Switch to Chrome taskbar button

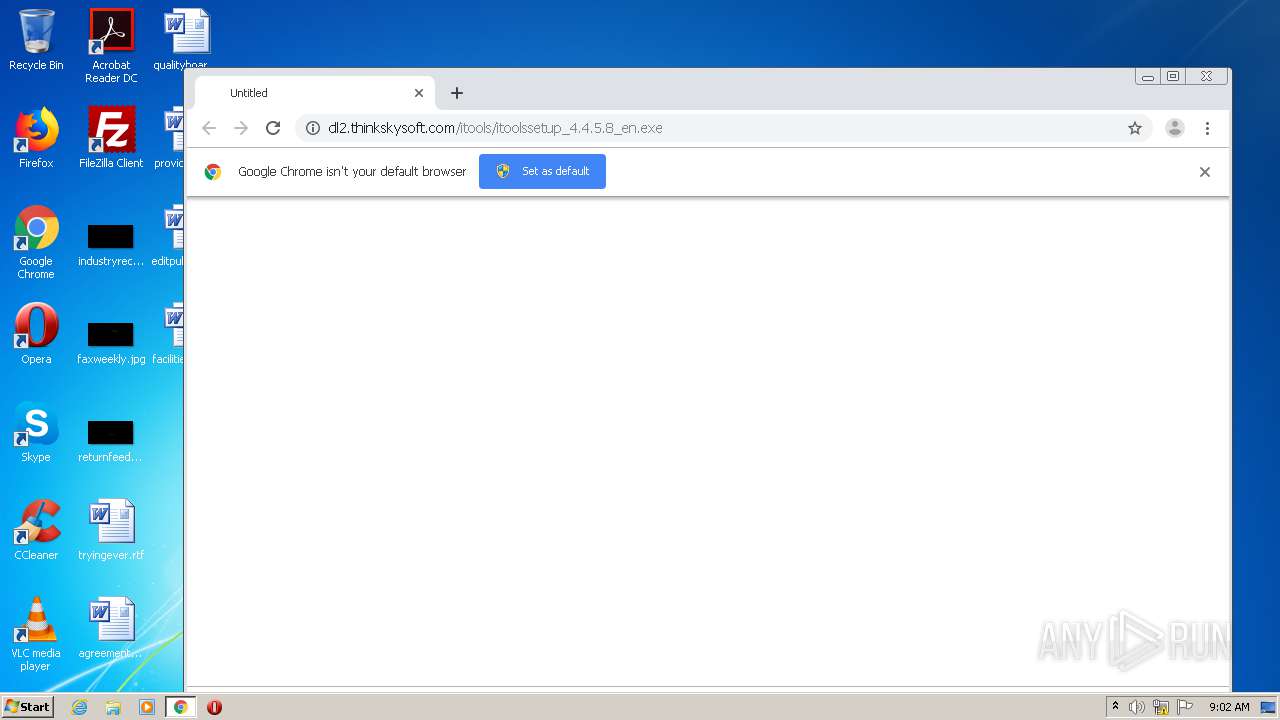(x=180, y=707)
